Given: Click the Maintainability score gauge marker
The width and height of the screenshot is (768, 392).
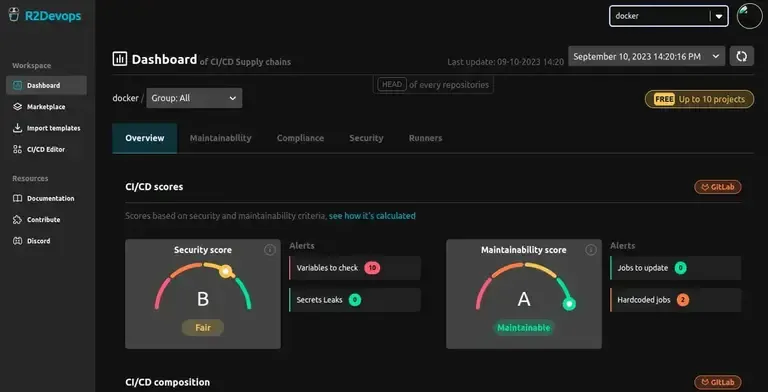Looking at the screenshot, I should 569,304.
